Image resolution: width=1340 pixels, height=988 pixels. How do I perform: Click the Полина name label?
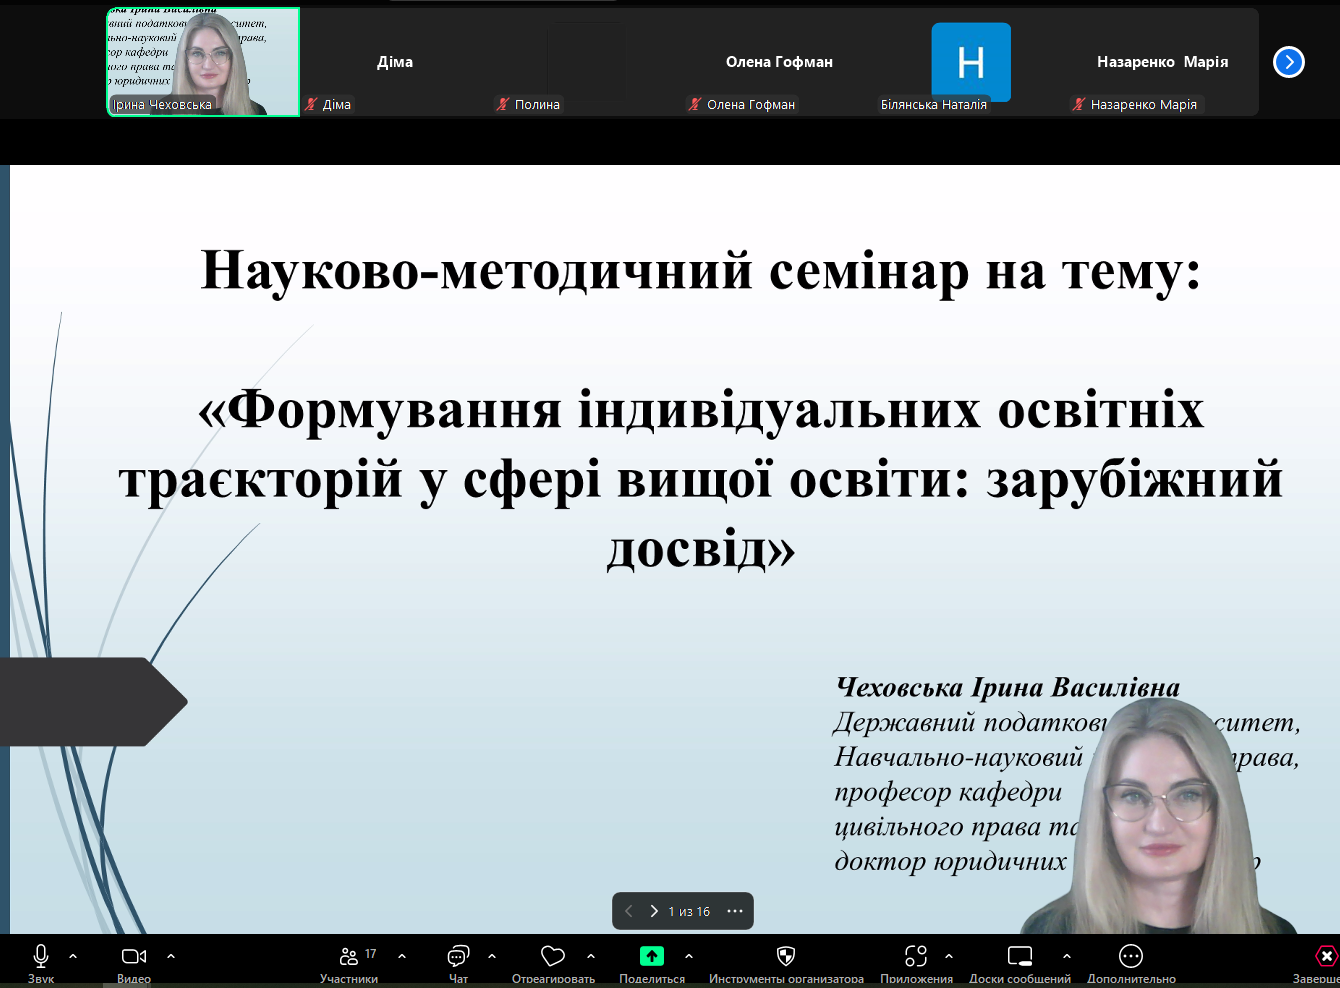click(537, 104)
